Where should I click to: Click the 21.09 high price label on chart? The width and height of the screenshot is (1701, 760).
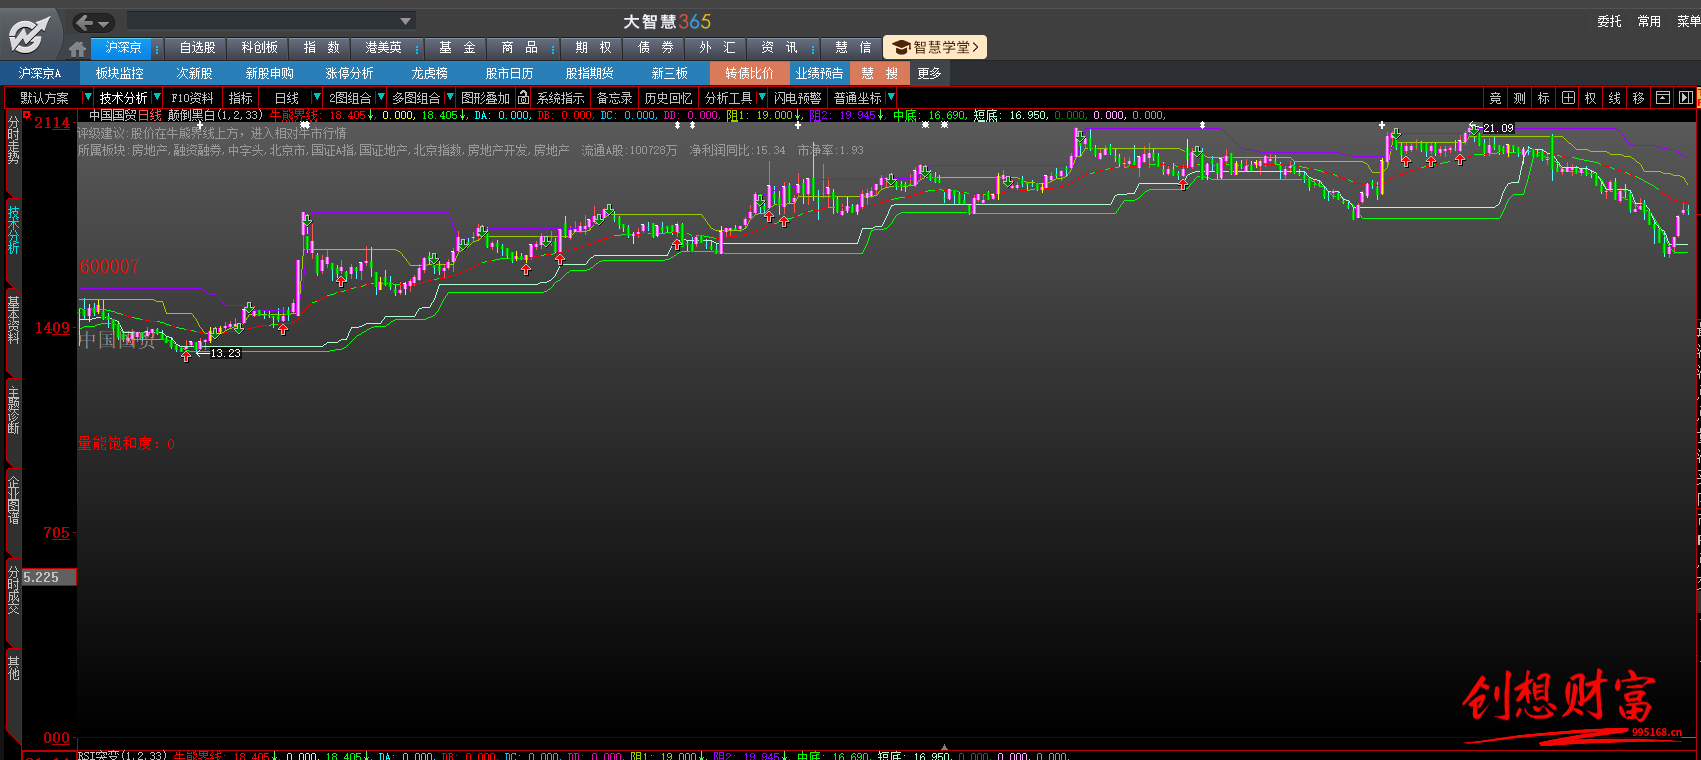click(1498, 128)
